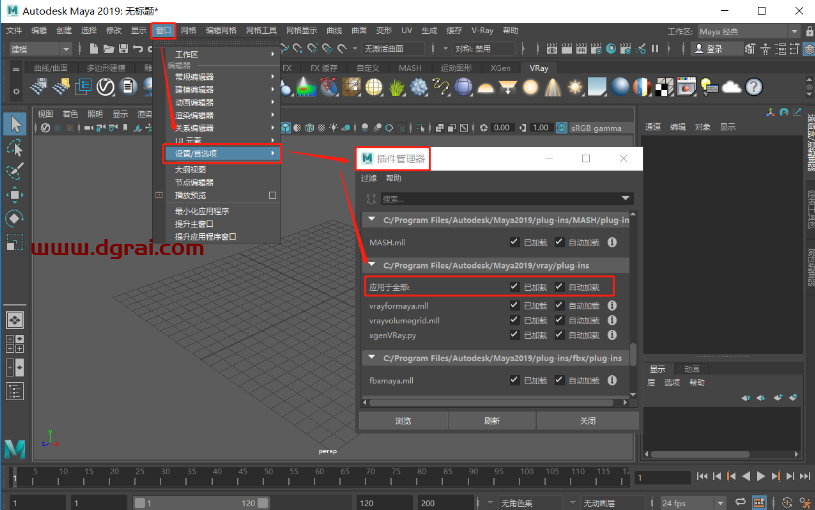Toggle loaded checkbox for vrayformaya.mll
Screen dimensions: 815x510
click(514, 305)
